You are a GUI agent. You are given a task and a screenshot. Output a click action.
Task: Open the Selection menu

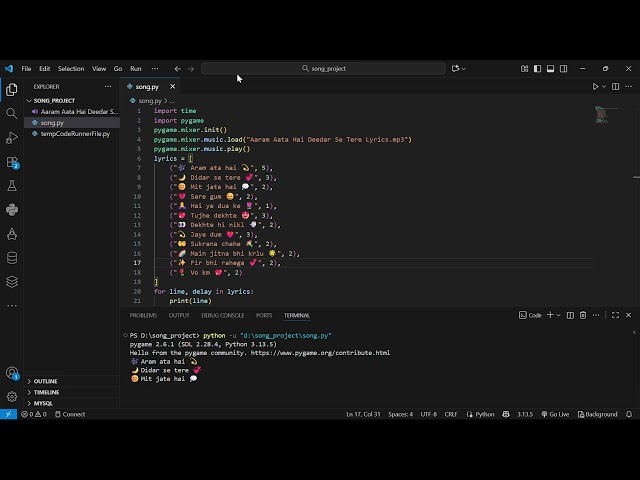point(71,69)
